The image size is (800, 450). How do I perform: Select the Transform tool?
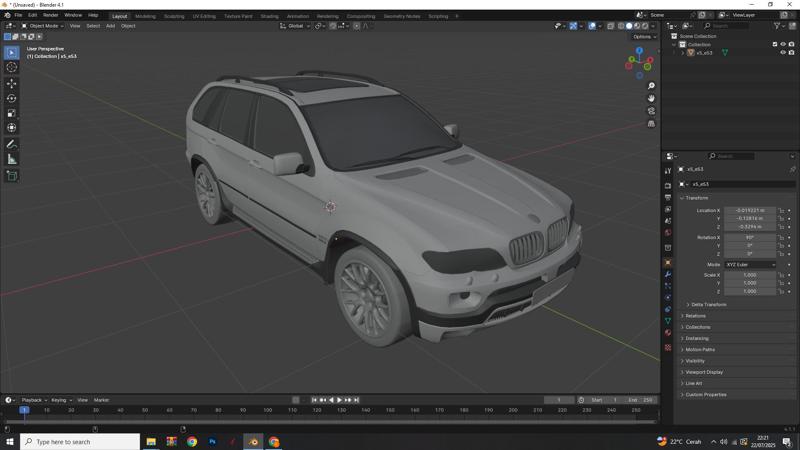(x=12, y=128)
